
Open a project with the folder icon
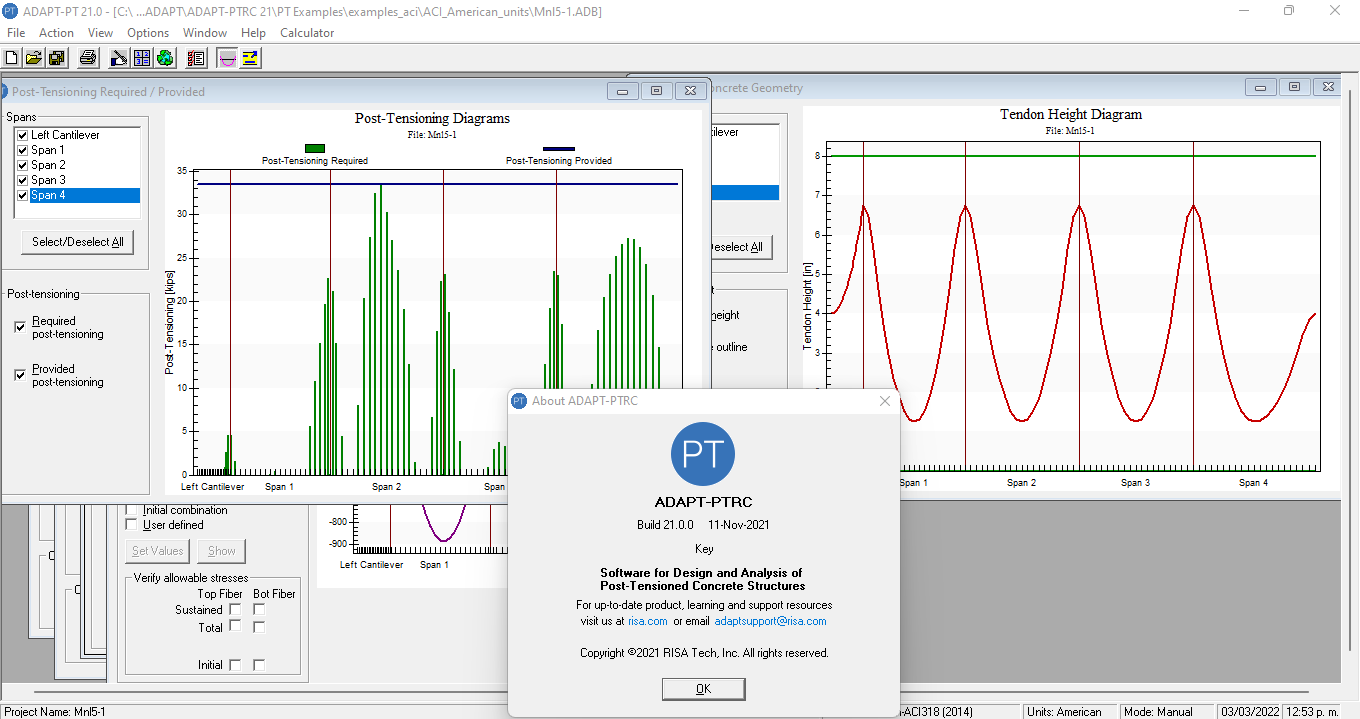34,58
